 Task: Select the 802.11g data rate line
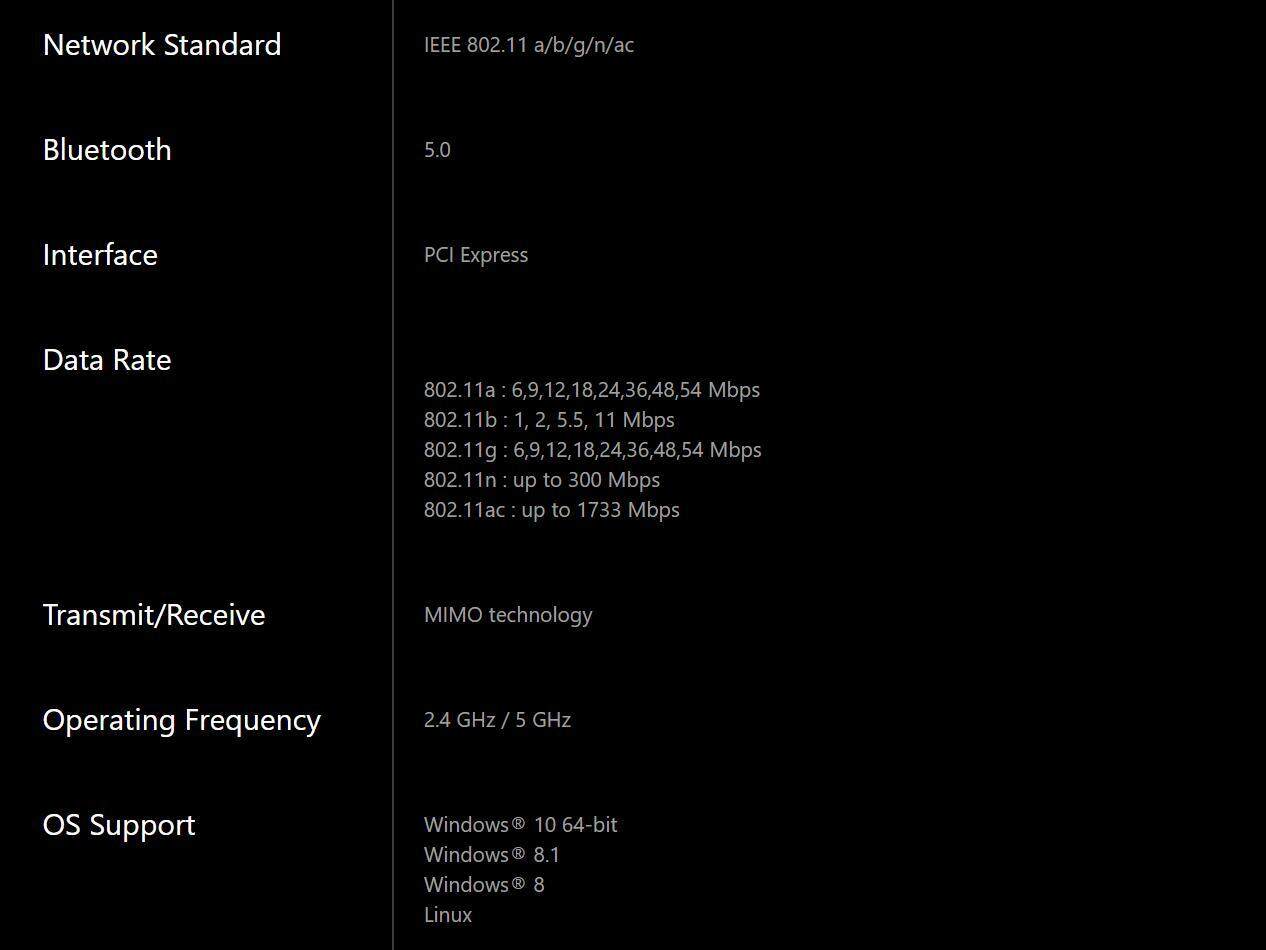coord(592,450)
